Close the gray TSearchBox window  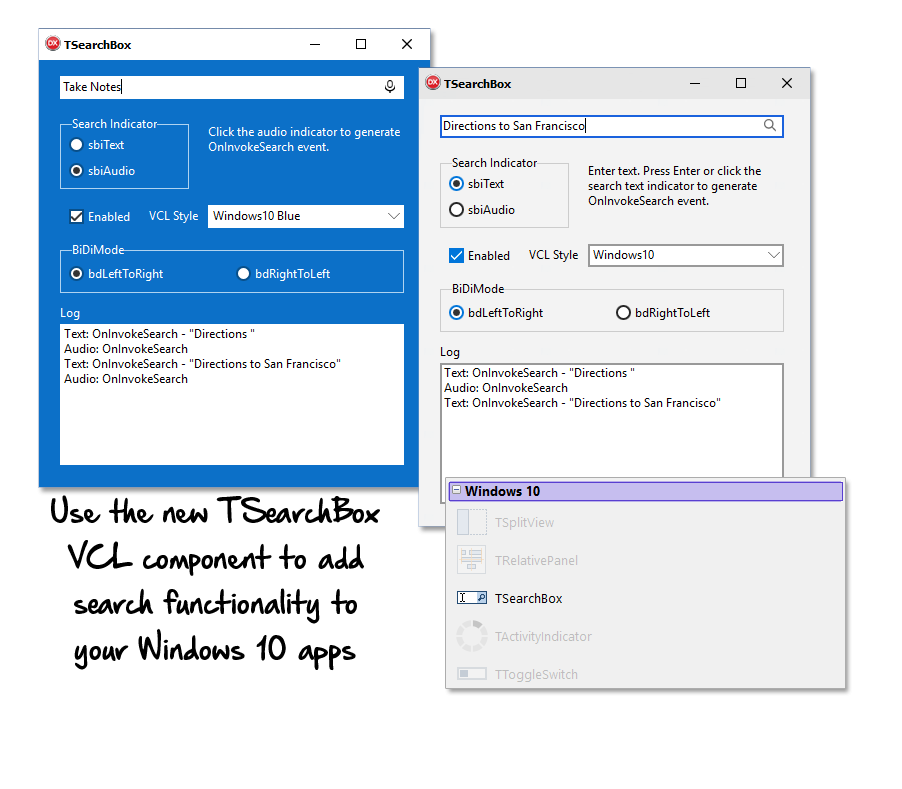pos(787,83)
